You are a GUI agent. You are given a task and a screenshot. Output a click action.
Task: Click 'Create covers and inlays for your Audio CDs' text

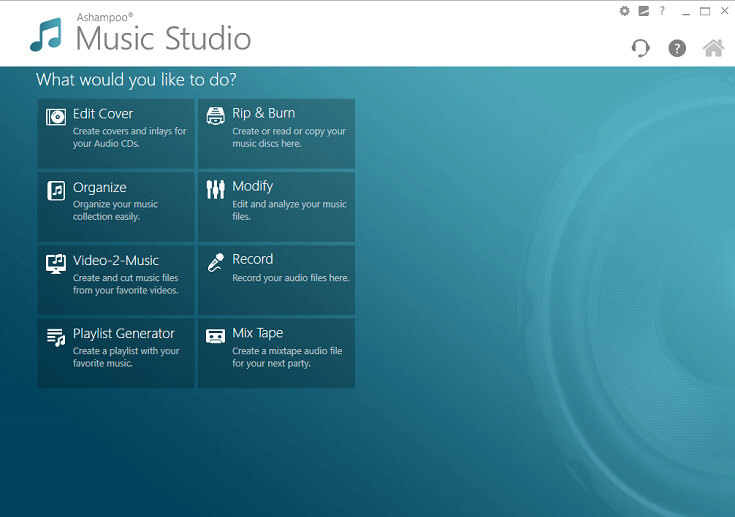[129, 137]
